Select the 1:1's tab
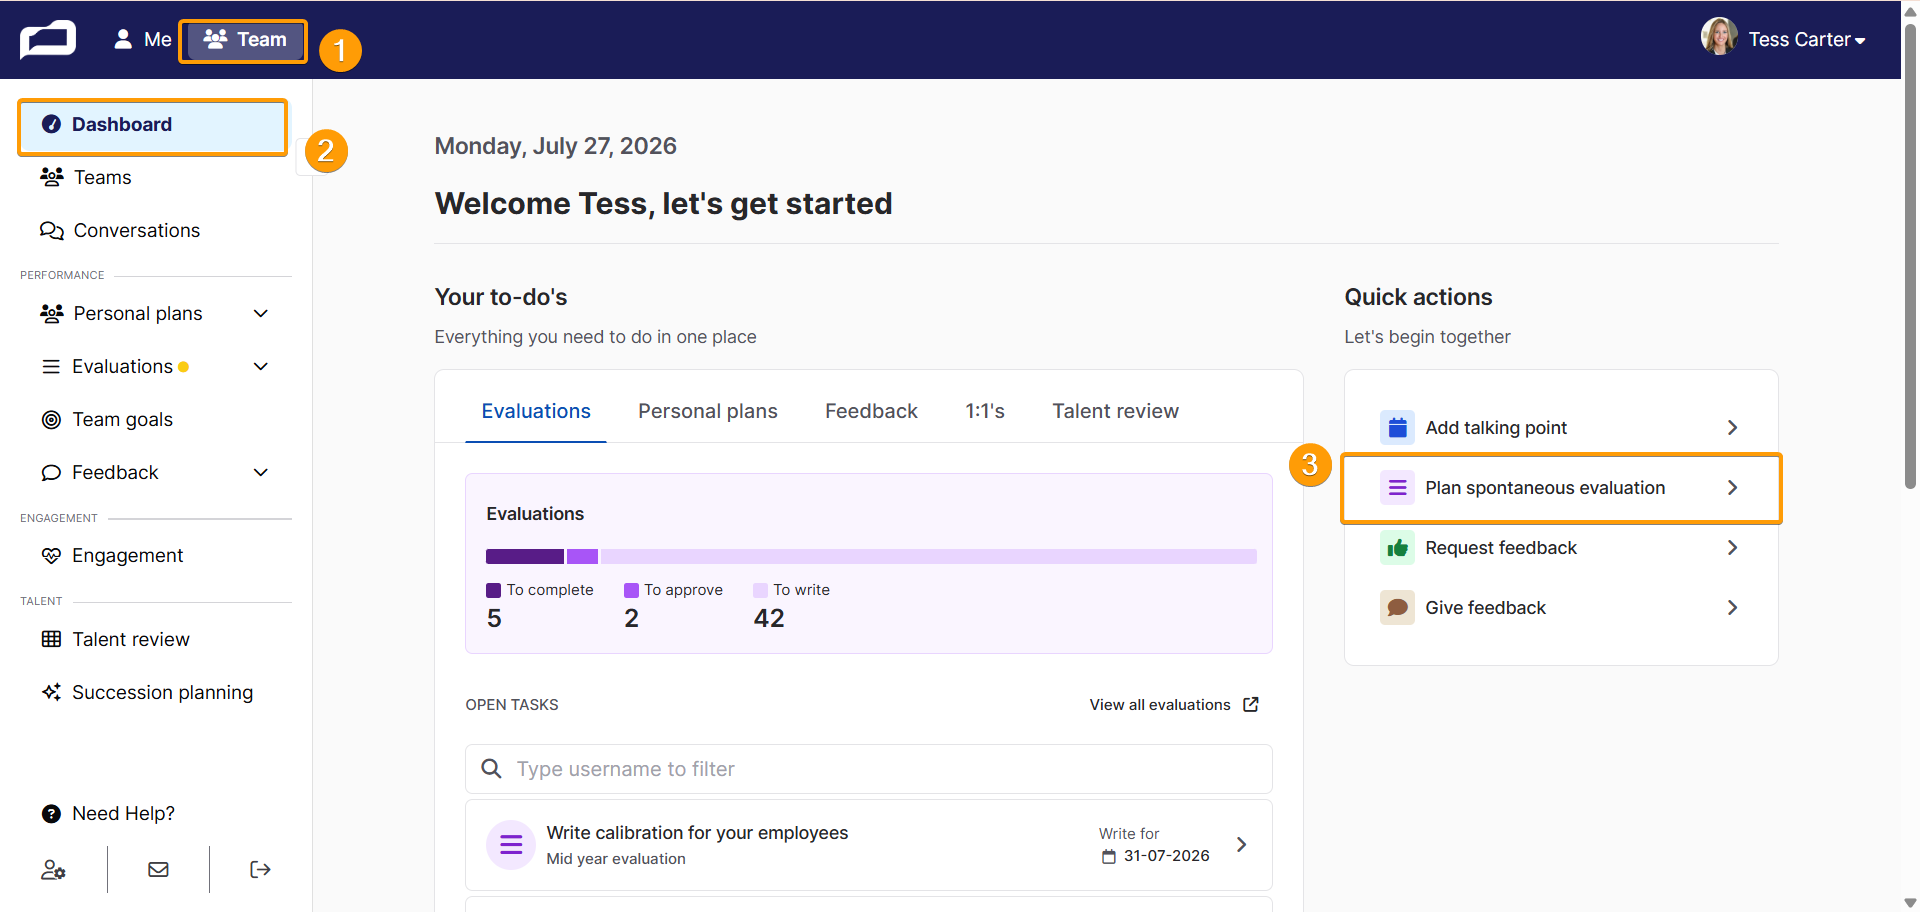The height and width of the screenshot is (912, 1920). coord(985,412)
